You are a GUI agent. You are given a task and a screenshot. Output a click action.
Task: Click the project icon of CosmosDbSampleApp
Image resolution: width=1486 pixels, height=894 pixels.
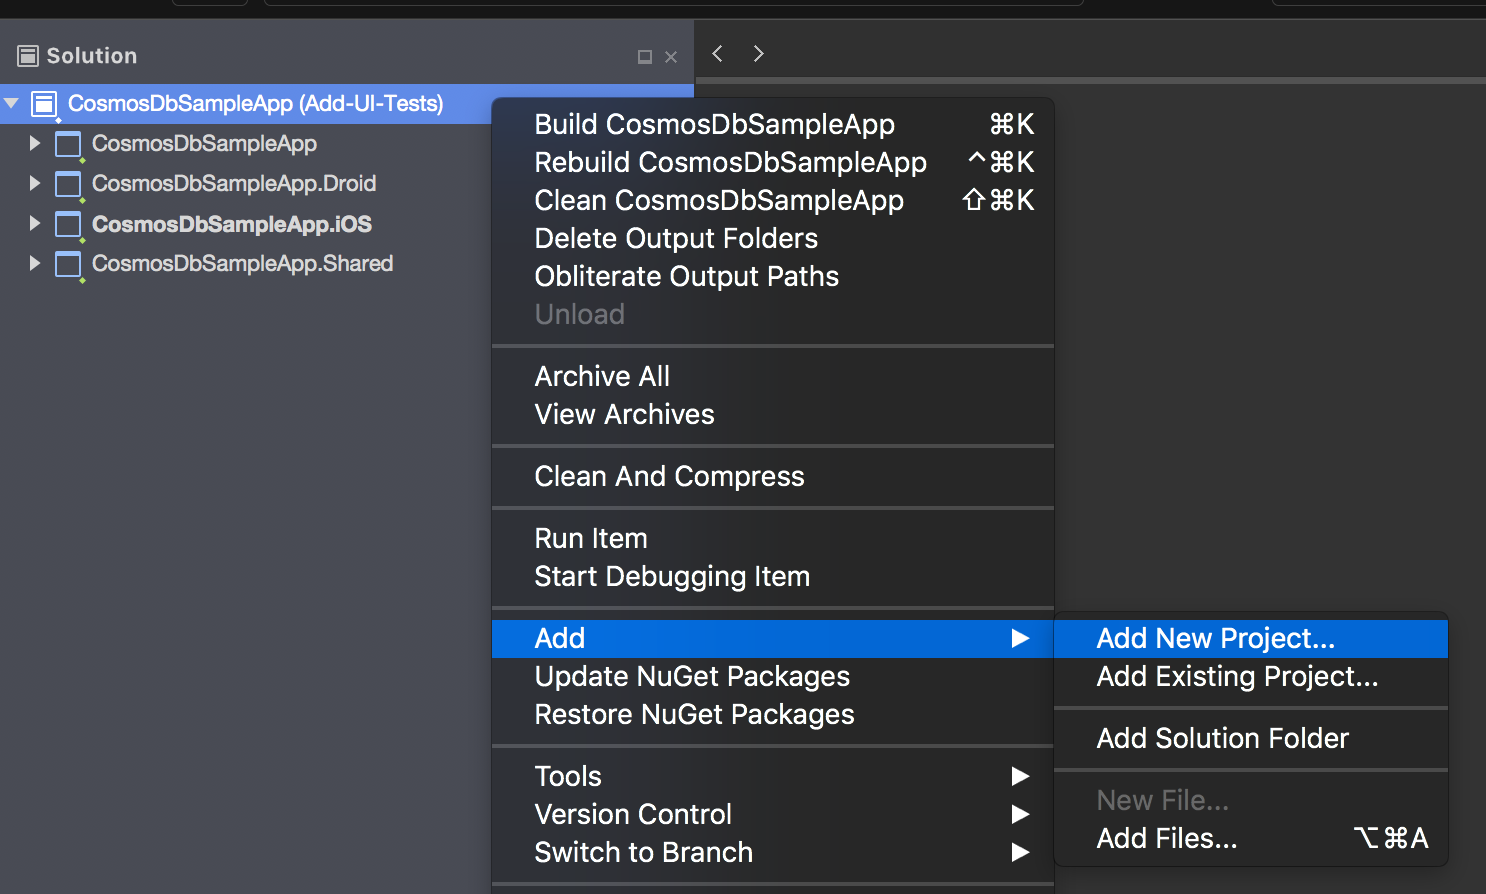click(x=68, y=145)
